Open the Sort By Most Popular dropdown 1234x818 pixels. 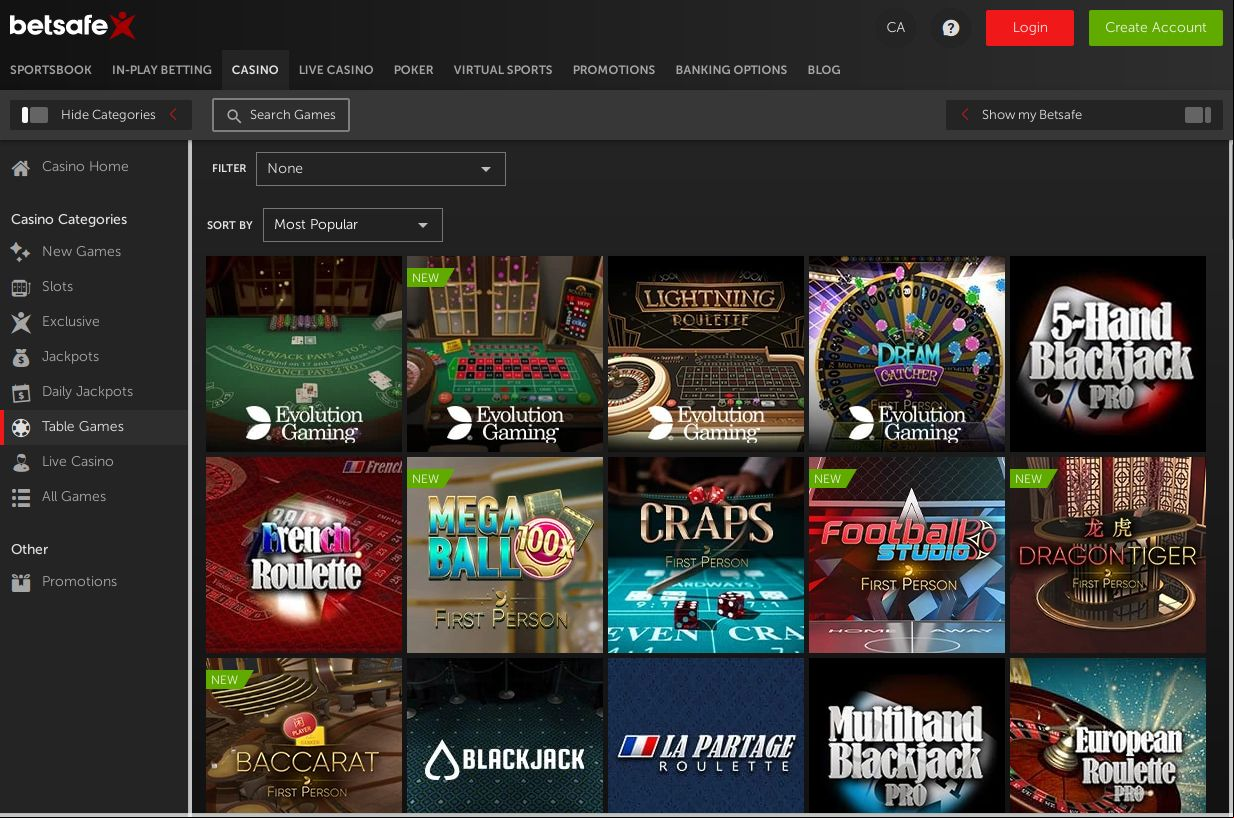[x=352, y=225]
